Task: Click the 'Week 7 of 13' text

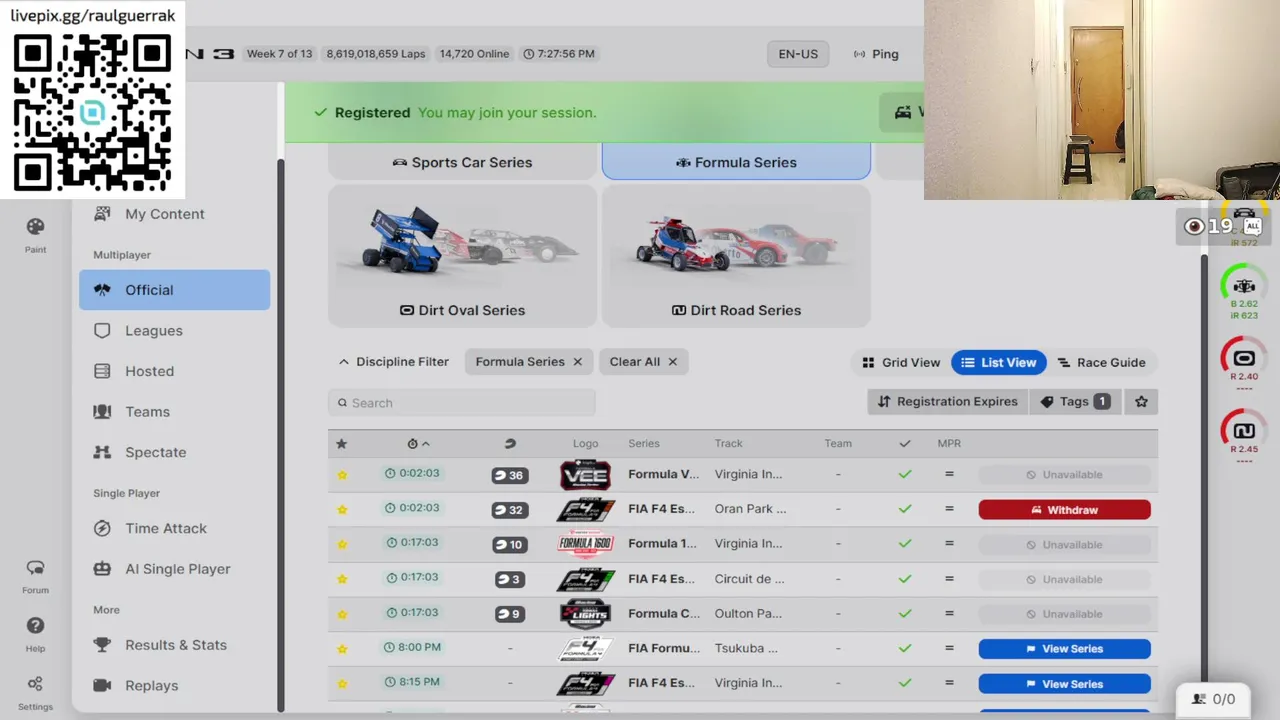Action: (280, 54)
